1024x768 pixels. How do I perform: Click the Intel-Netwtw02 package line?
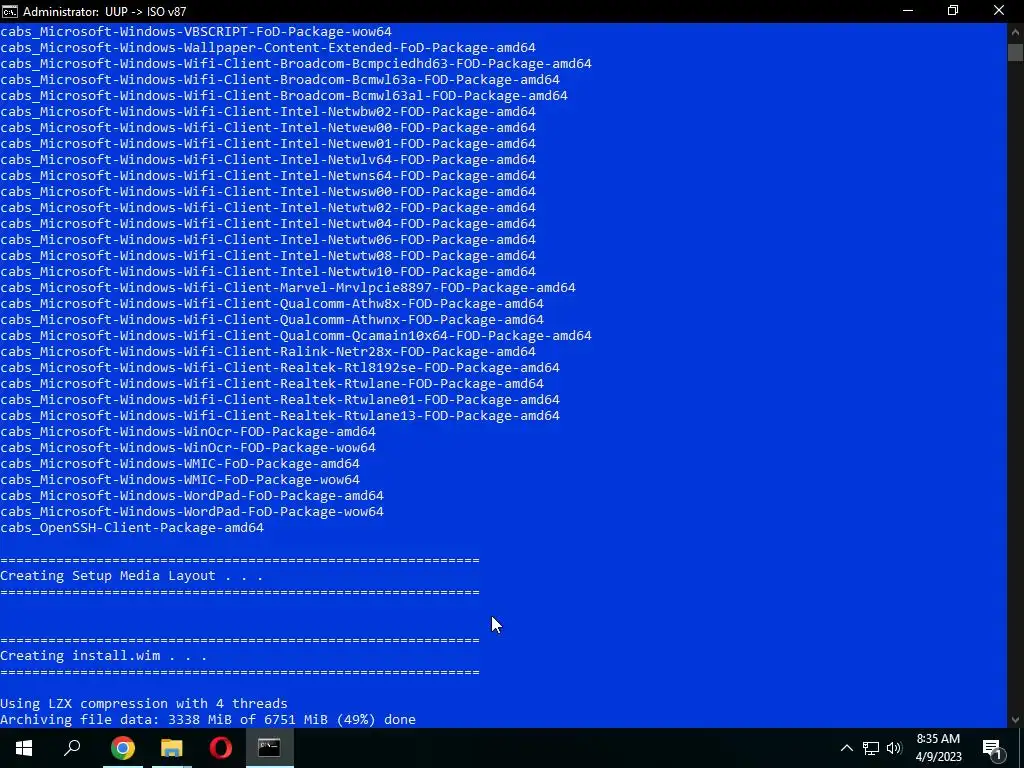pyautogui.click(x=268, y=208)
